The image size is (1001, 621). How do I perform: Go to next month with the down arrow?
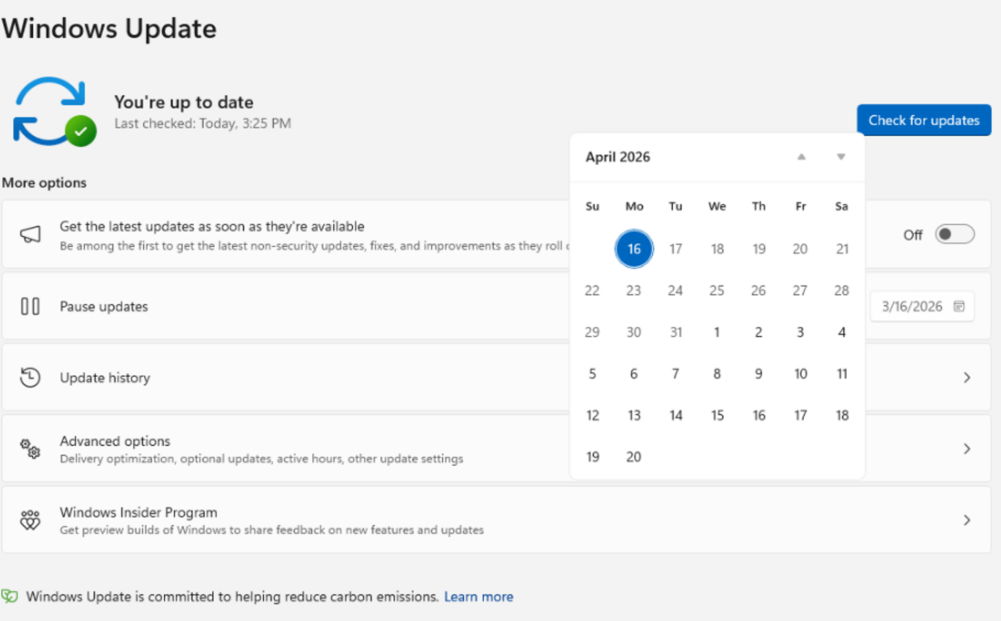point(840,157)
